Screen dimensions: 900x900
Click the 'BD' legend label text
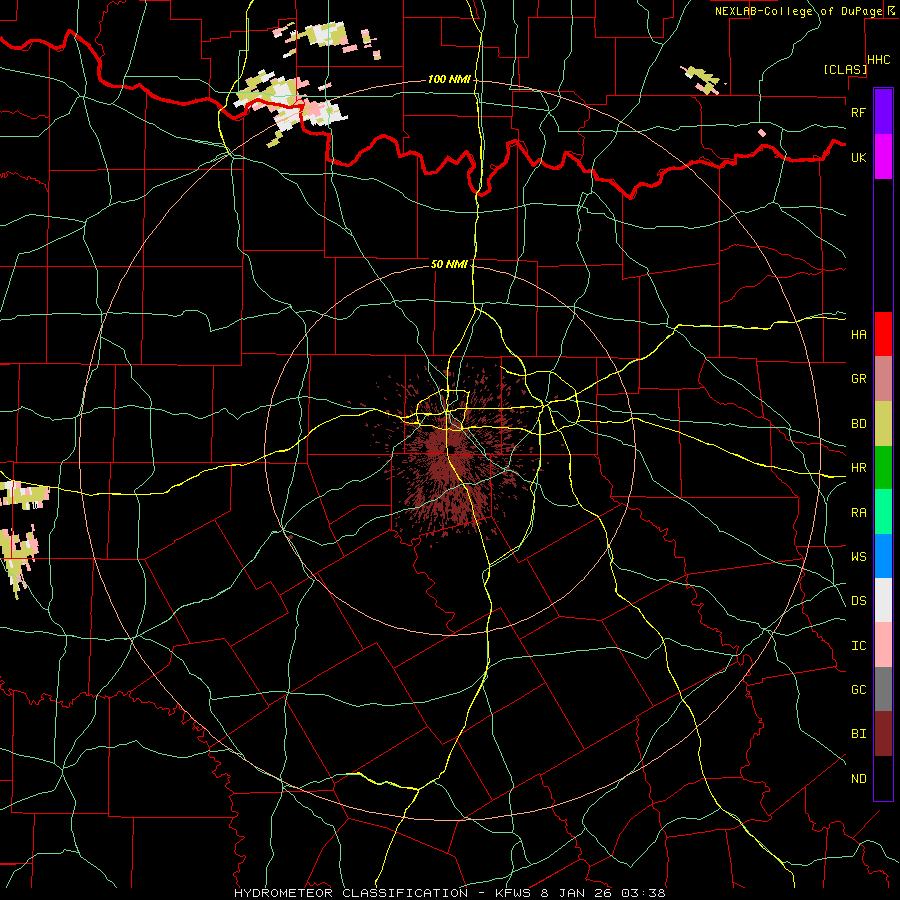pyautogui.click(x=858, y=424)
